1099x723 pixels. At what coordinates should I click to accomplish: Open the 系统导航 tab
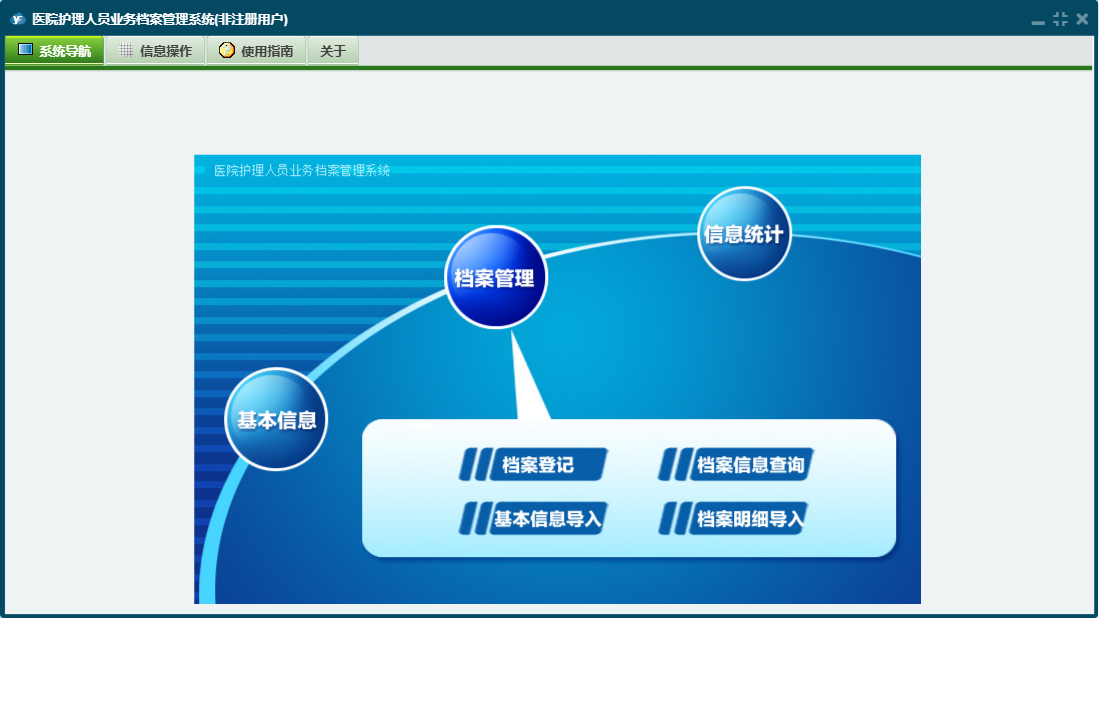[x=55, y=50]
